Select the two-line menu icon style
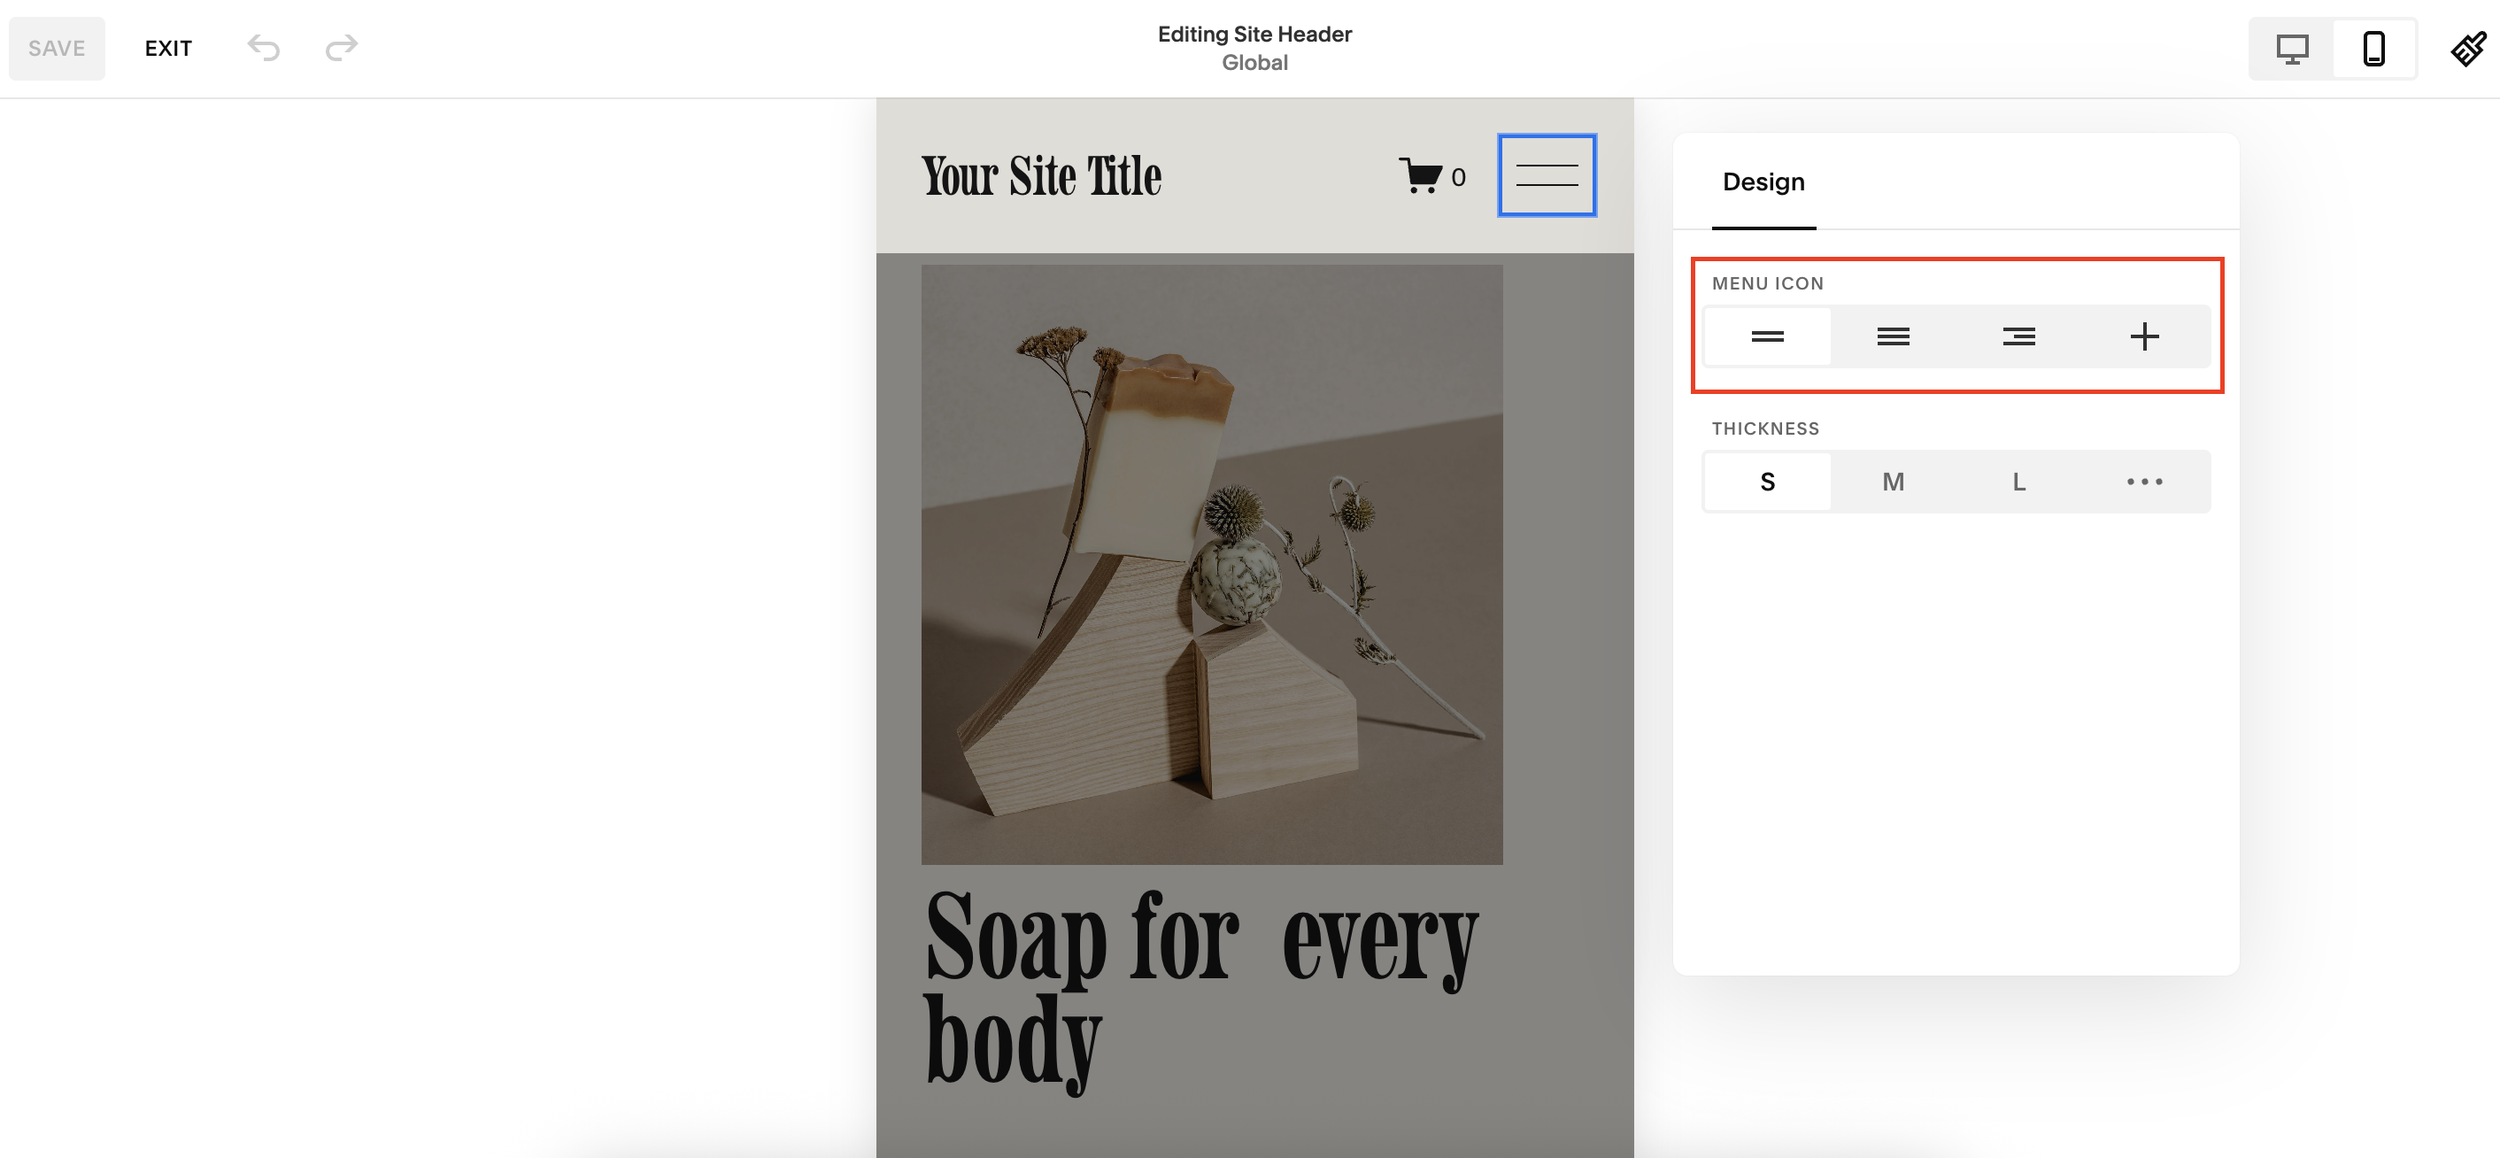2500x1158 pixels. click(x=1767, y=336)
